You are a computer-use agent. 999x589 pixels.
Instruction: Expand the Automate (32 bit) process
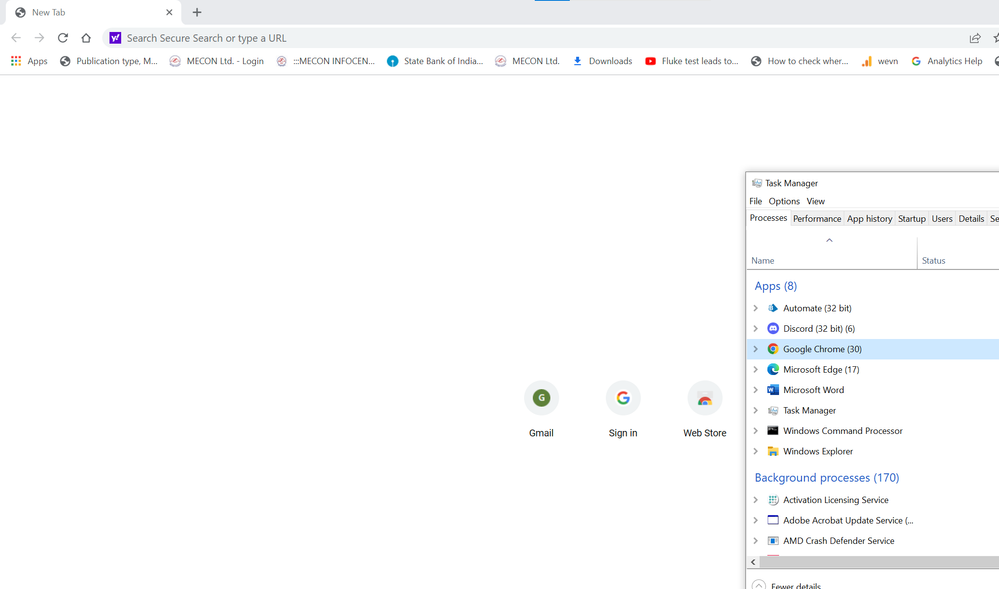[x=756, y=308]
